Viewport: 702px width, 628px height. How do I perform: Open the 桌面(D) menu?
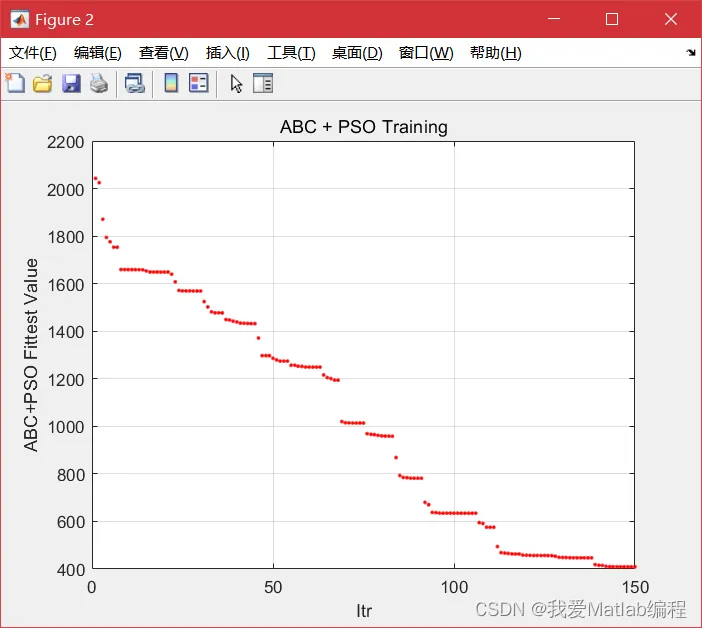pos(357,53)
